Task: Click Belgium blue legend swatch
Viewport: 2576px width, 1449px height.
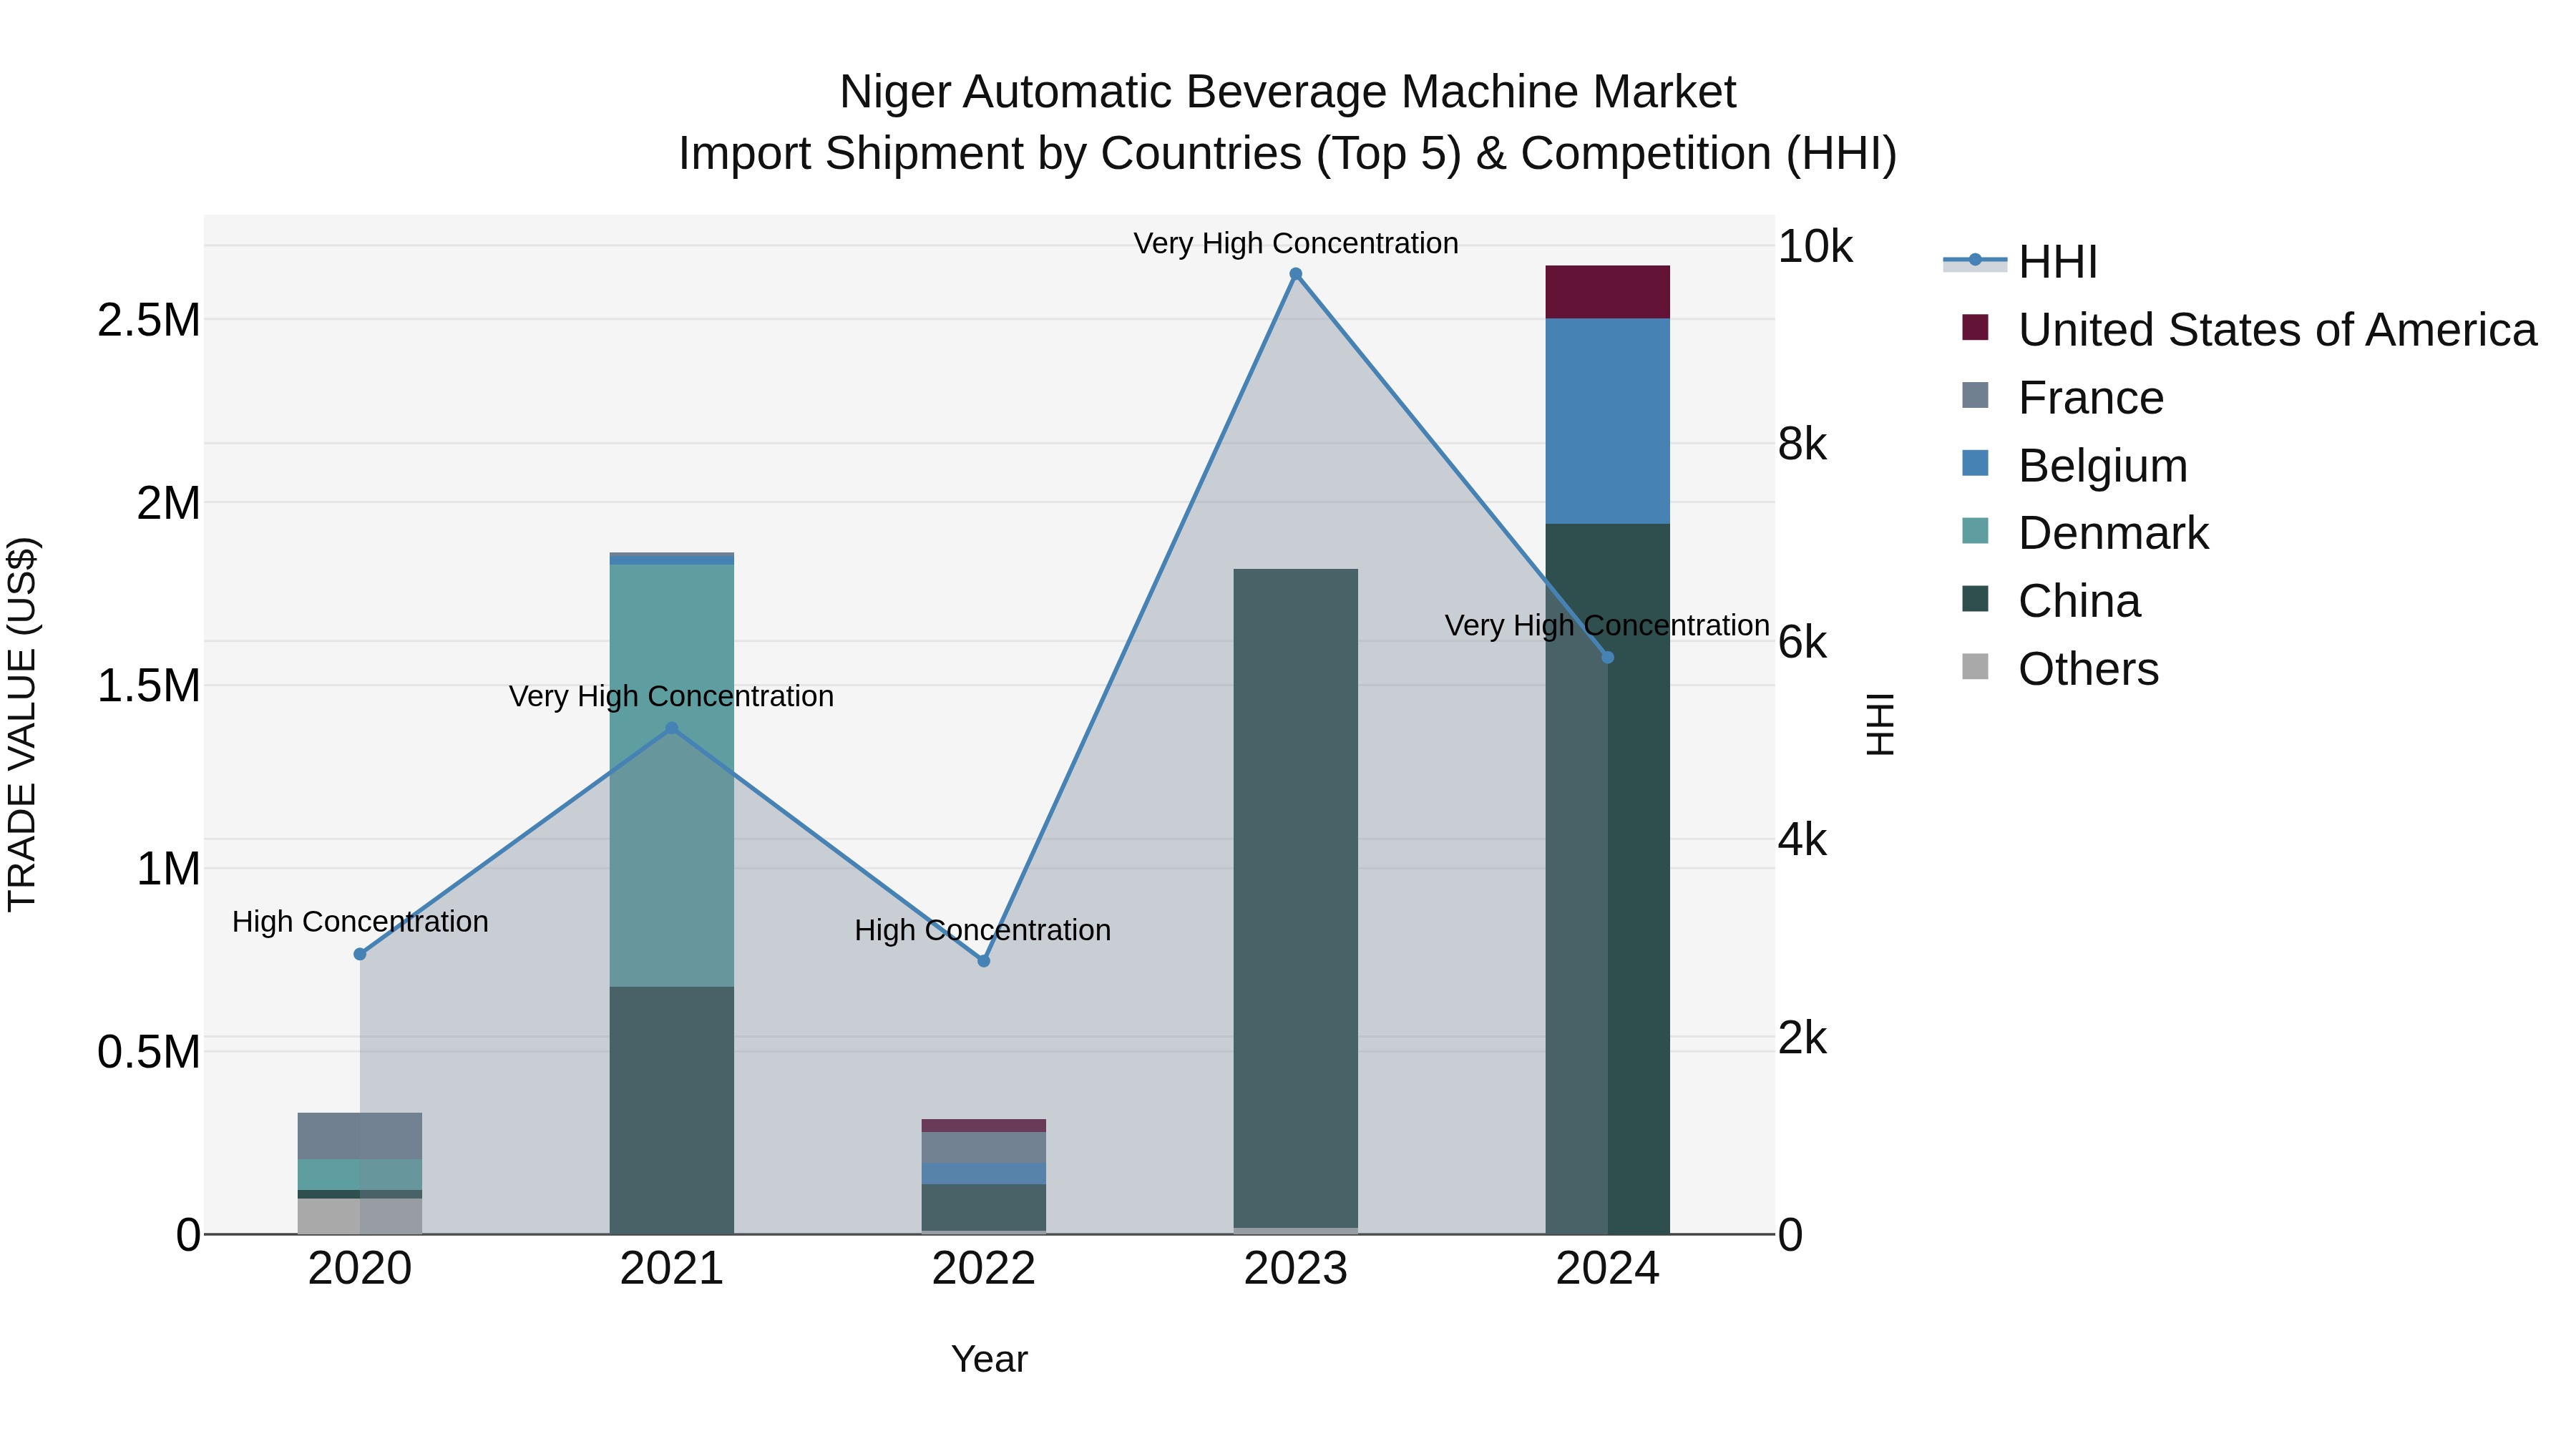Action: click(x=1975, y=463)
